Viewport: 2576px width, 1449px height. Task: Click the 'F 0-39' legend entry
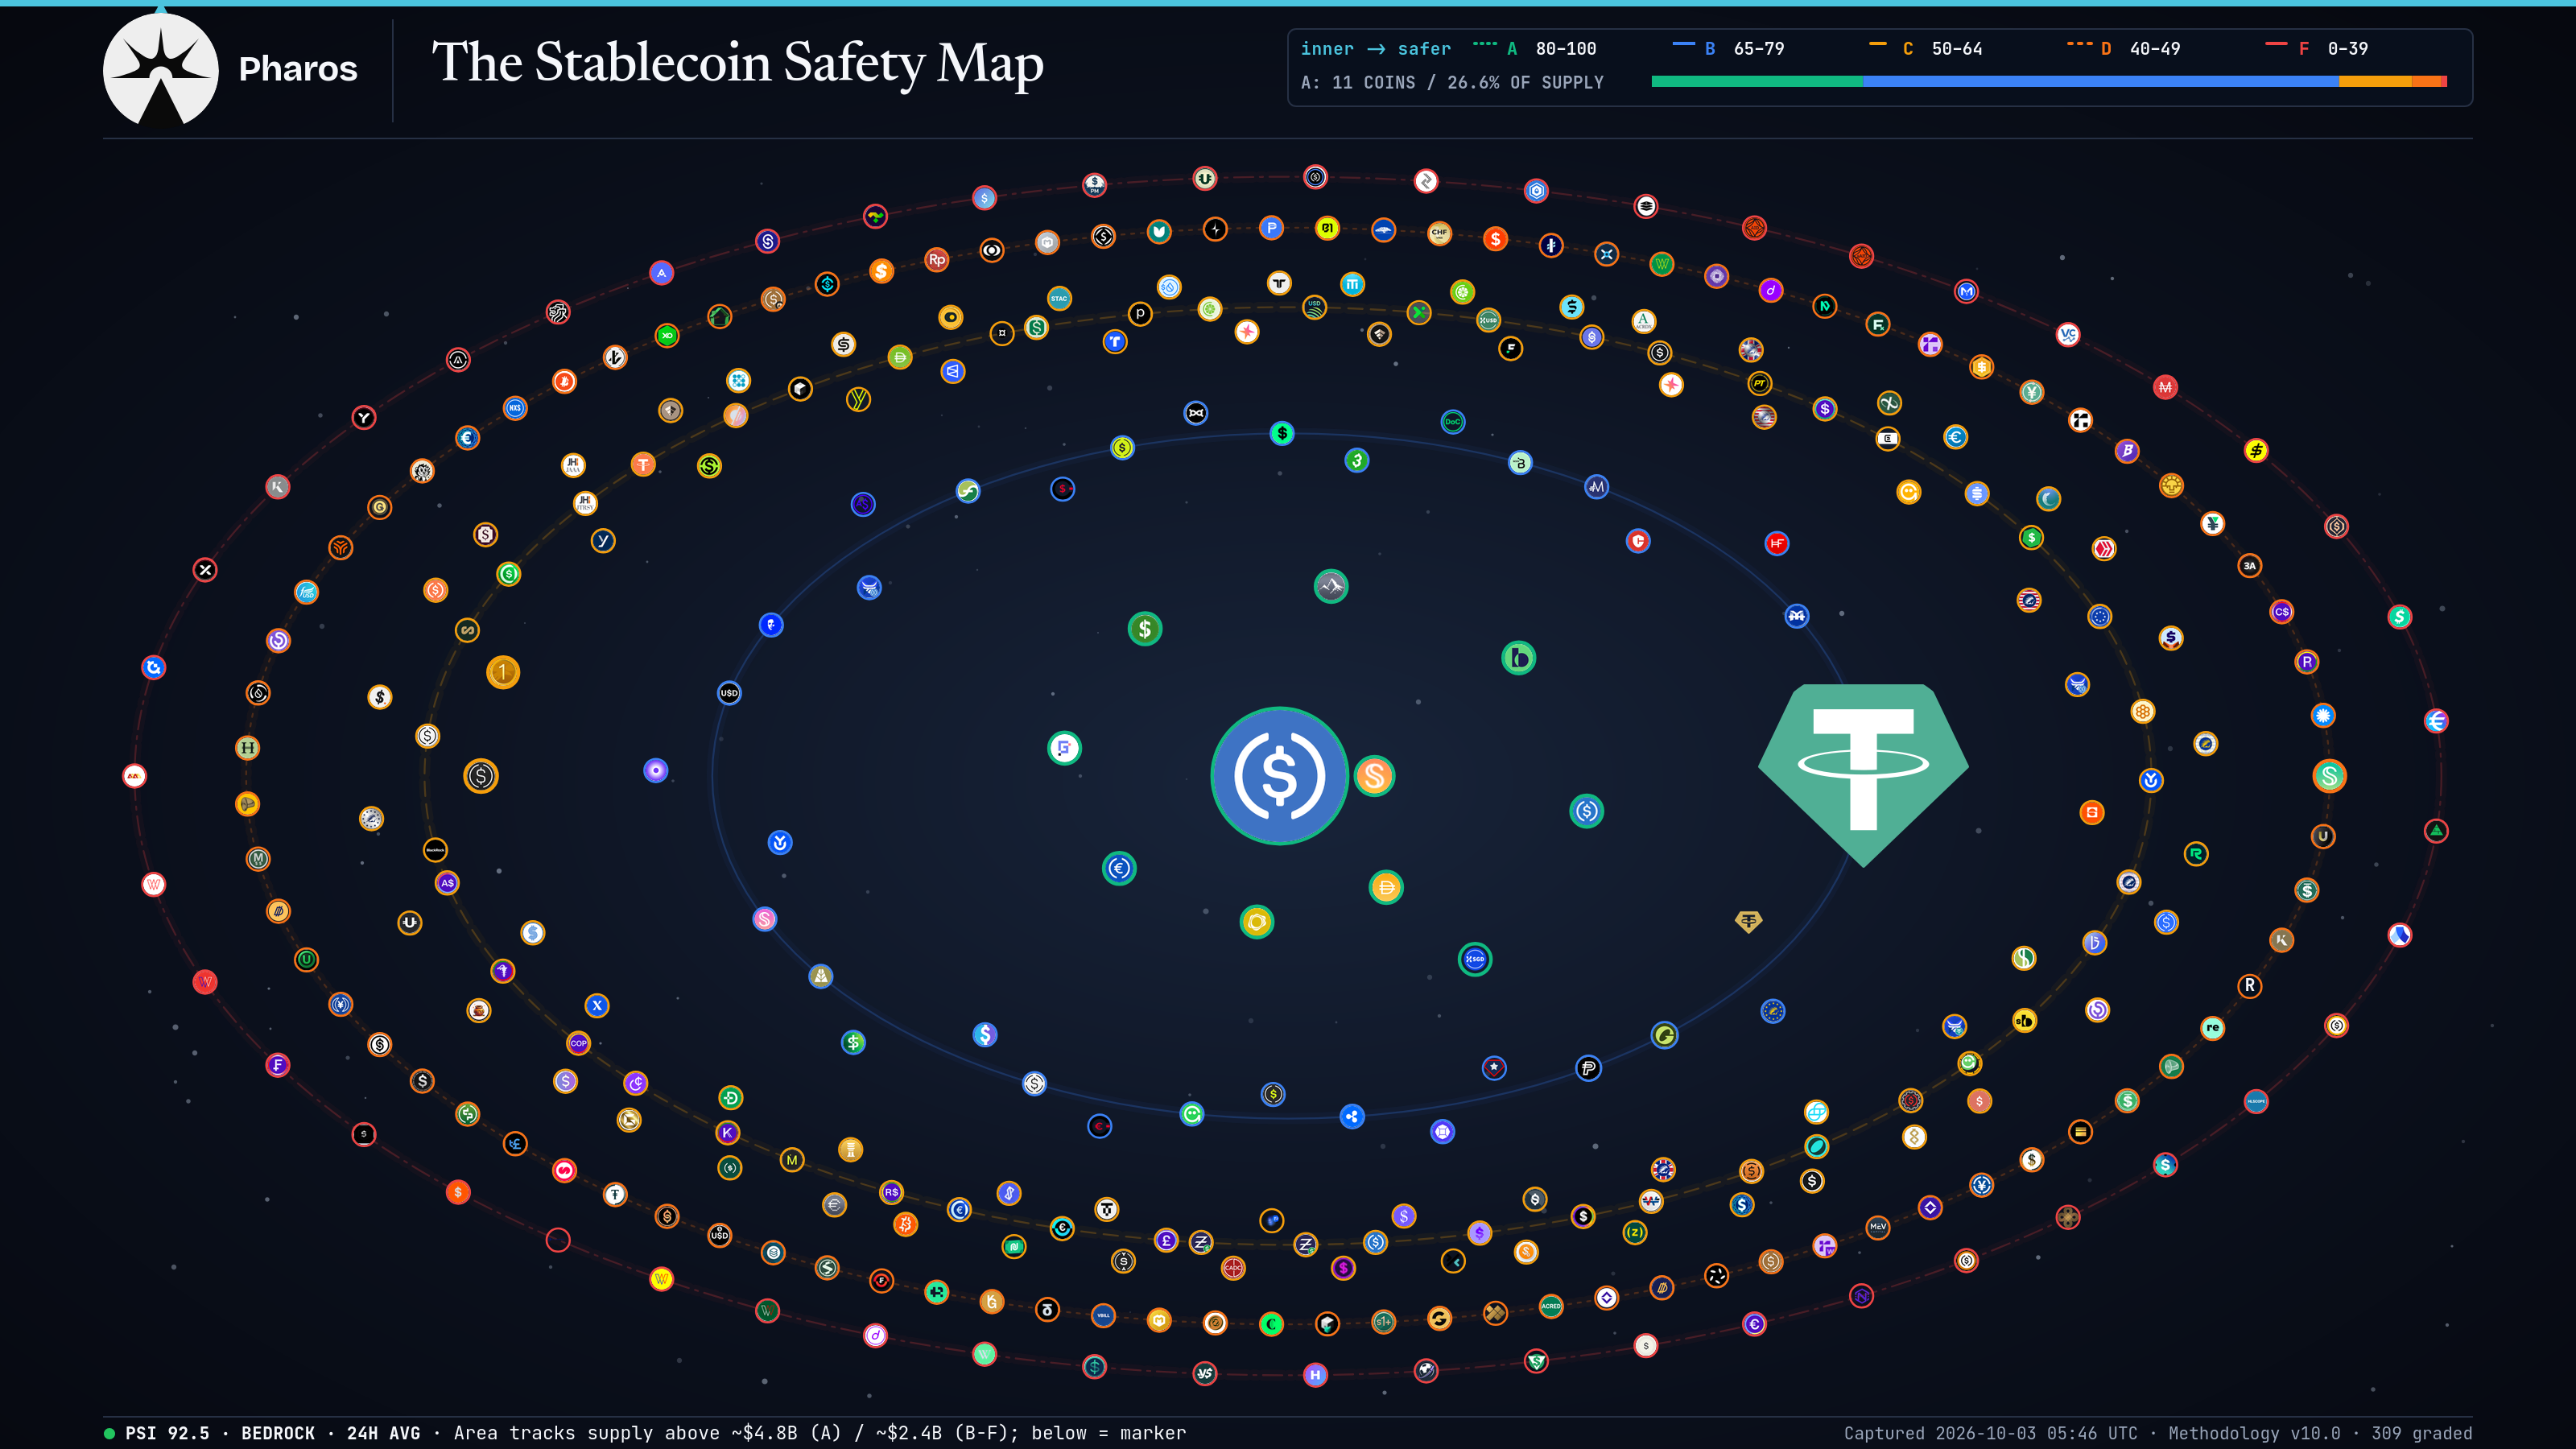(2317, 48)
